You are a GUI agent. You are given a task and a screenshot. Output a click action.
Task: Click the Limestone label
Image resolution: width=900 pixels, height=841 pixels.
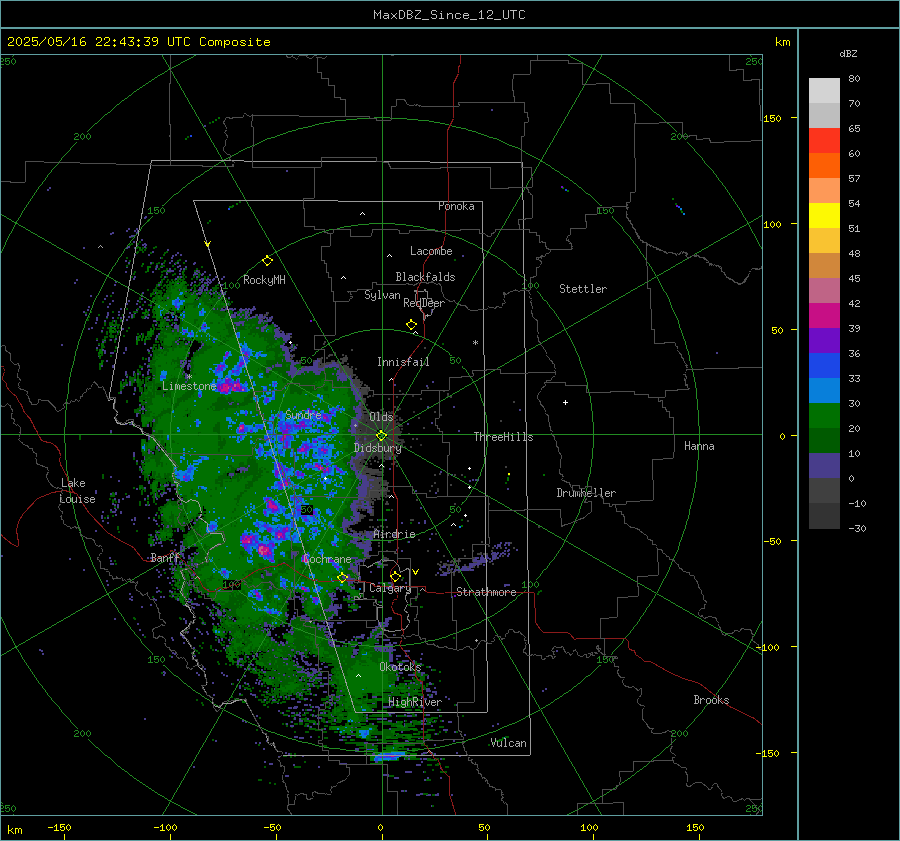coord(189,386)
